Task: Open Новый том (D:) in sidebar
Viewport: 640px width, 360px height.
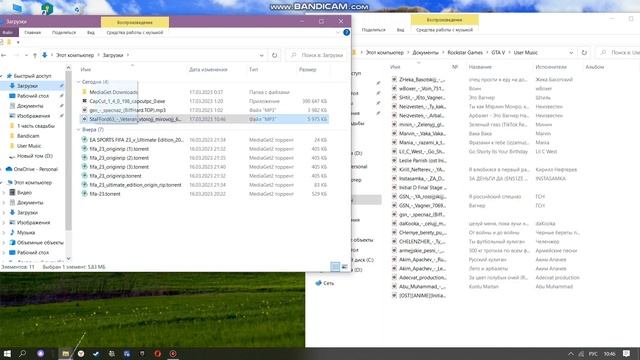Action: click(34, 156)
